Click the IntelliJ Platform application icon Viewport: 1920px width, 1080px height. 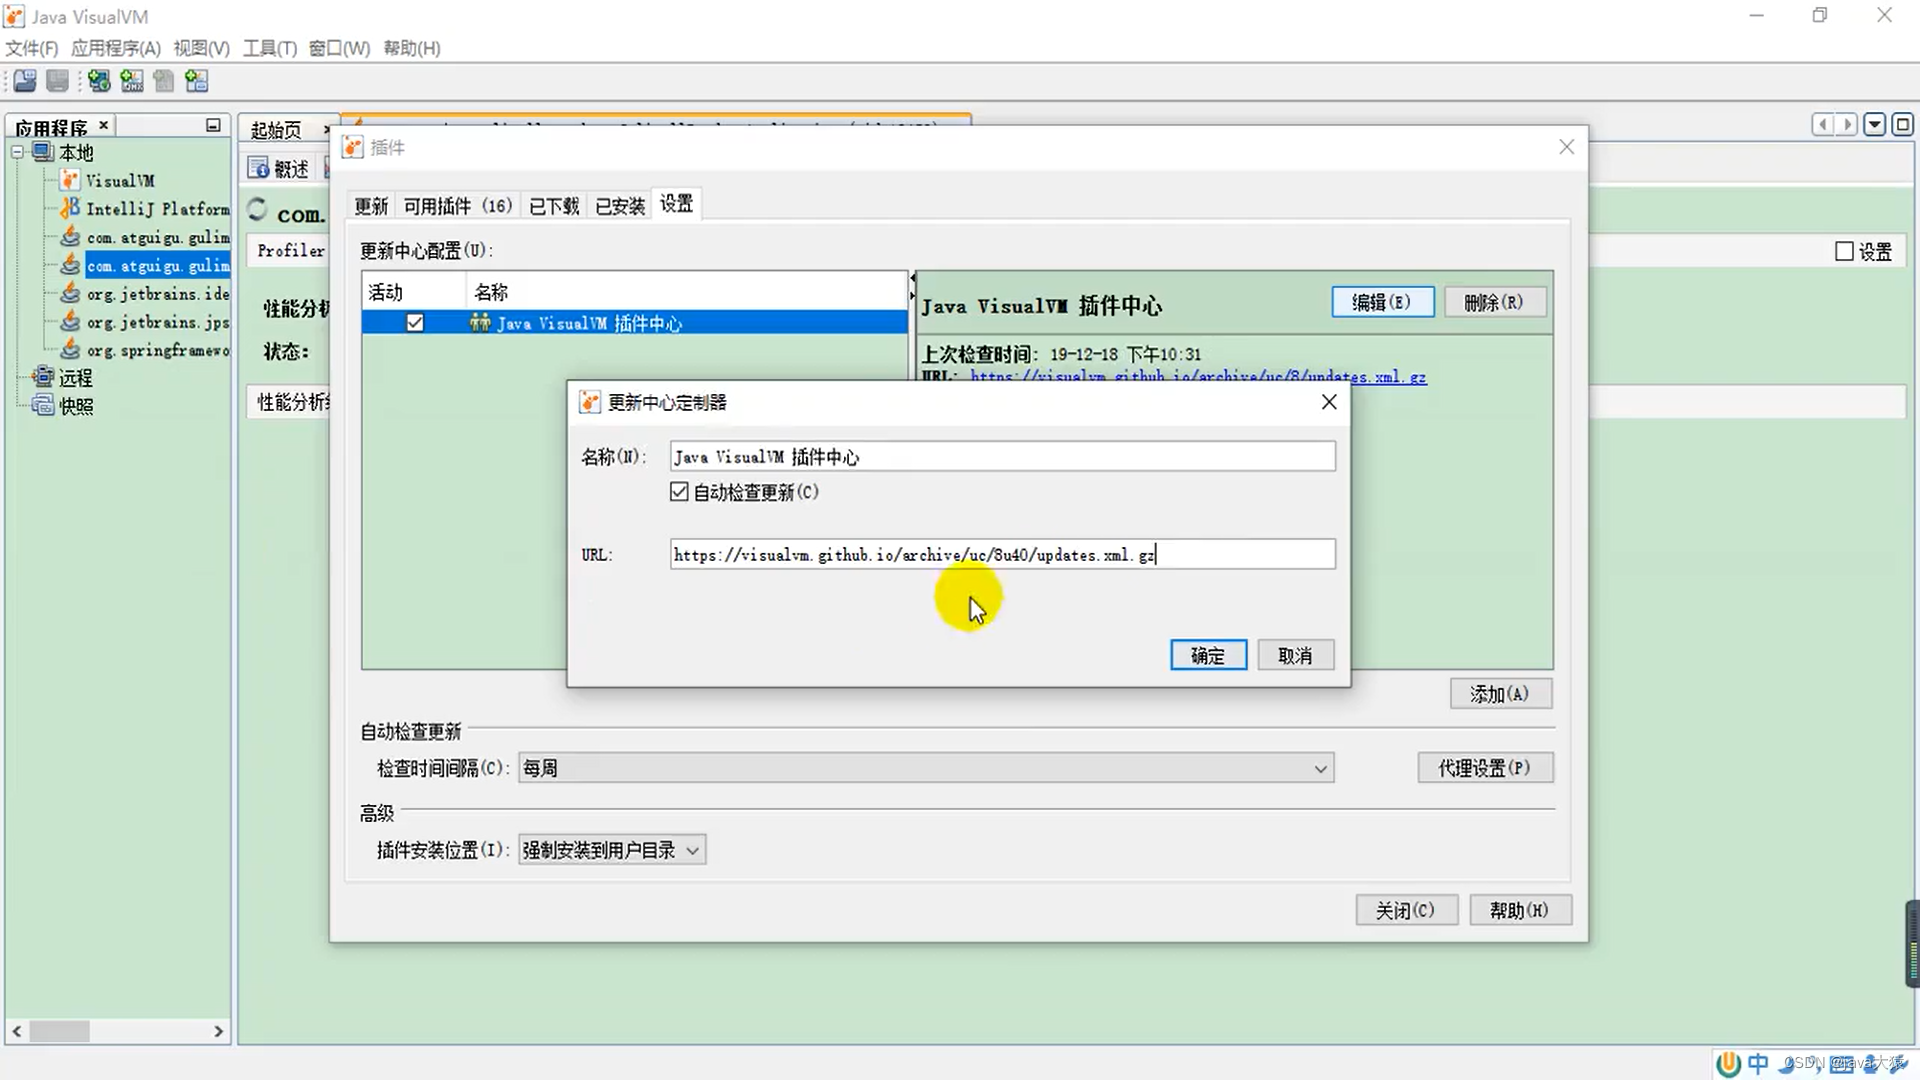pos(69,208)
